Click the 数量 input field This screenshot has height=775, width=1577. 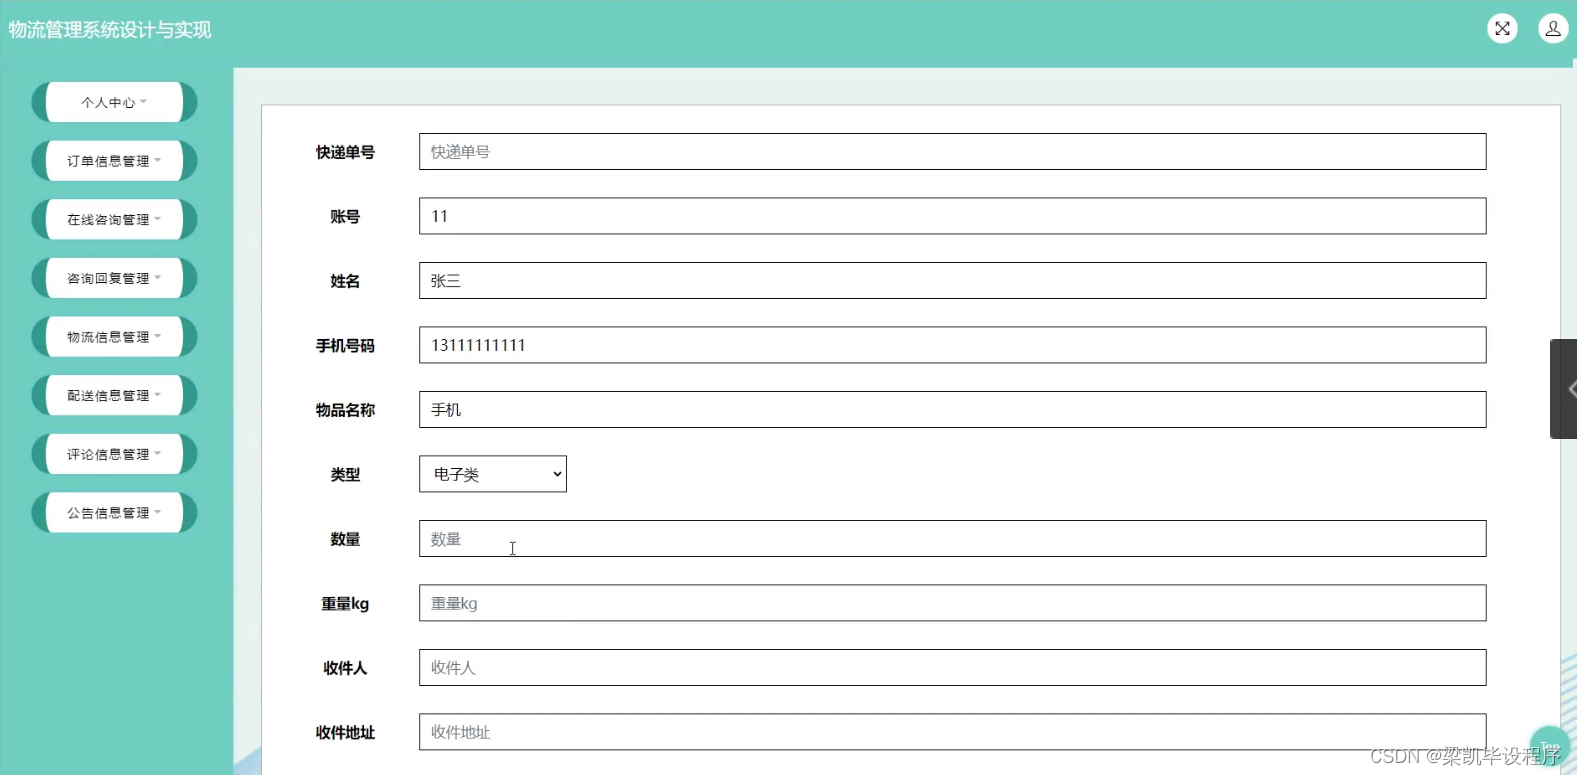click(950, 538)
